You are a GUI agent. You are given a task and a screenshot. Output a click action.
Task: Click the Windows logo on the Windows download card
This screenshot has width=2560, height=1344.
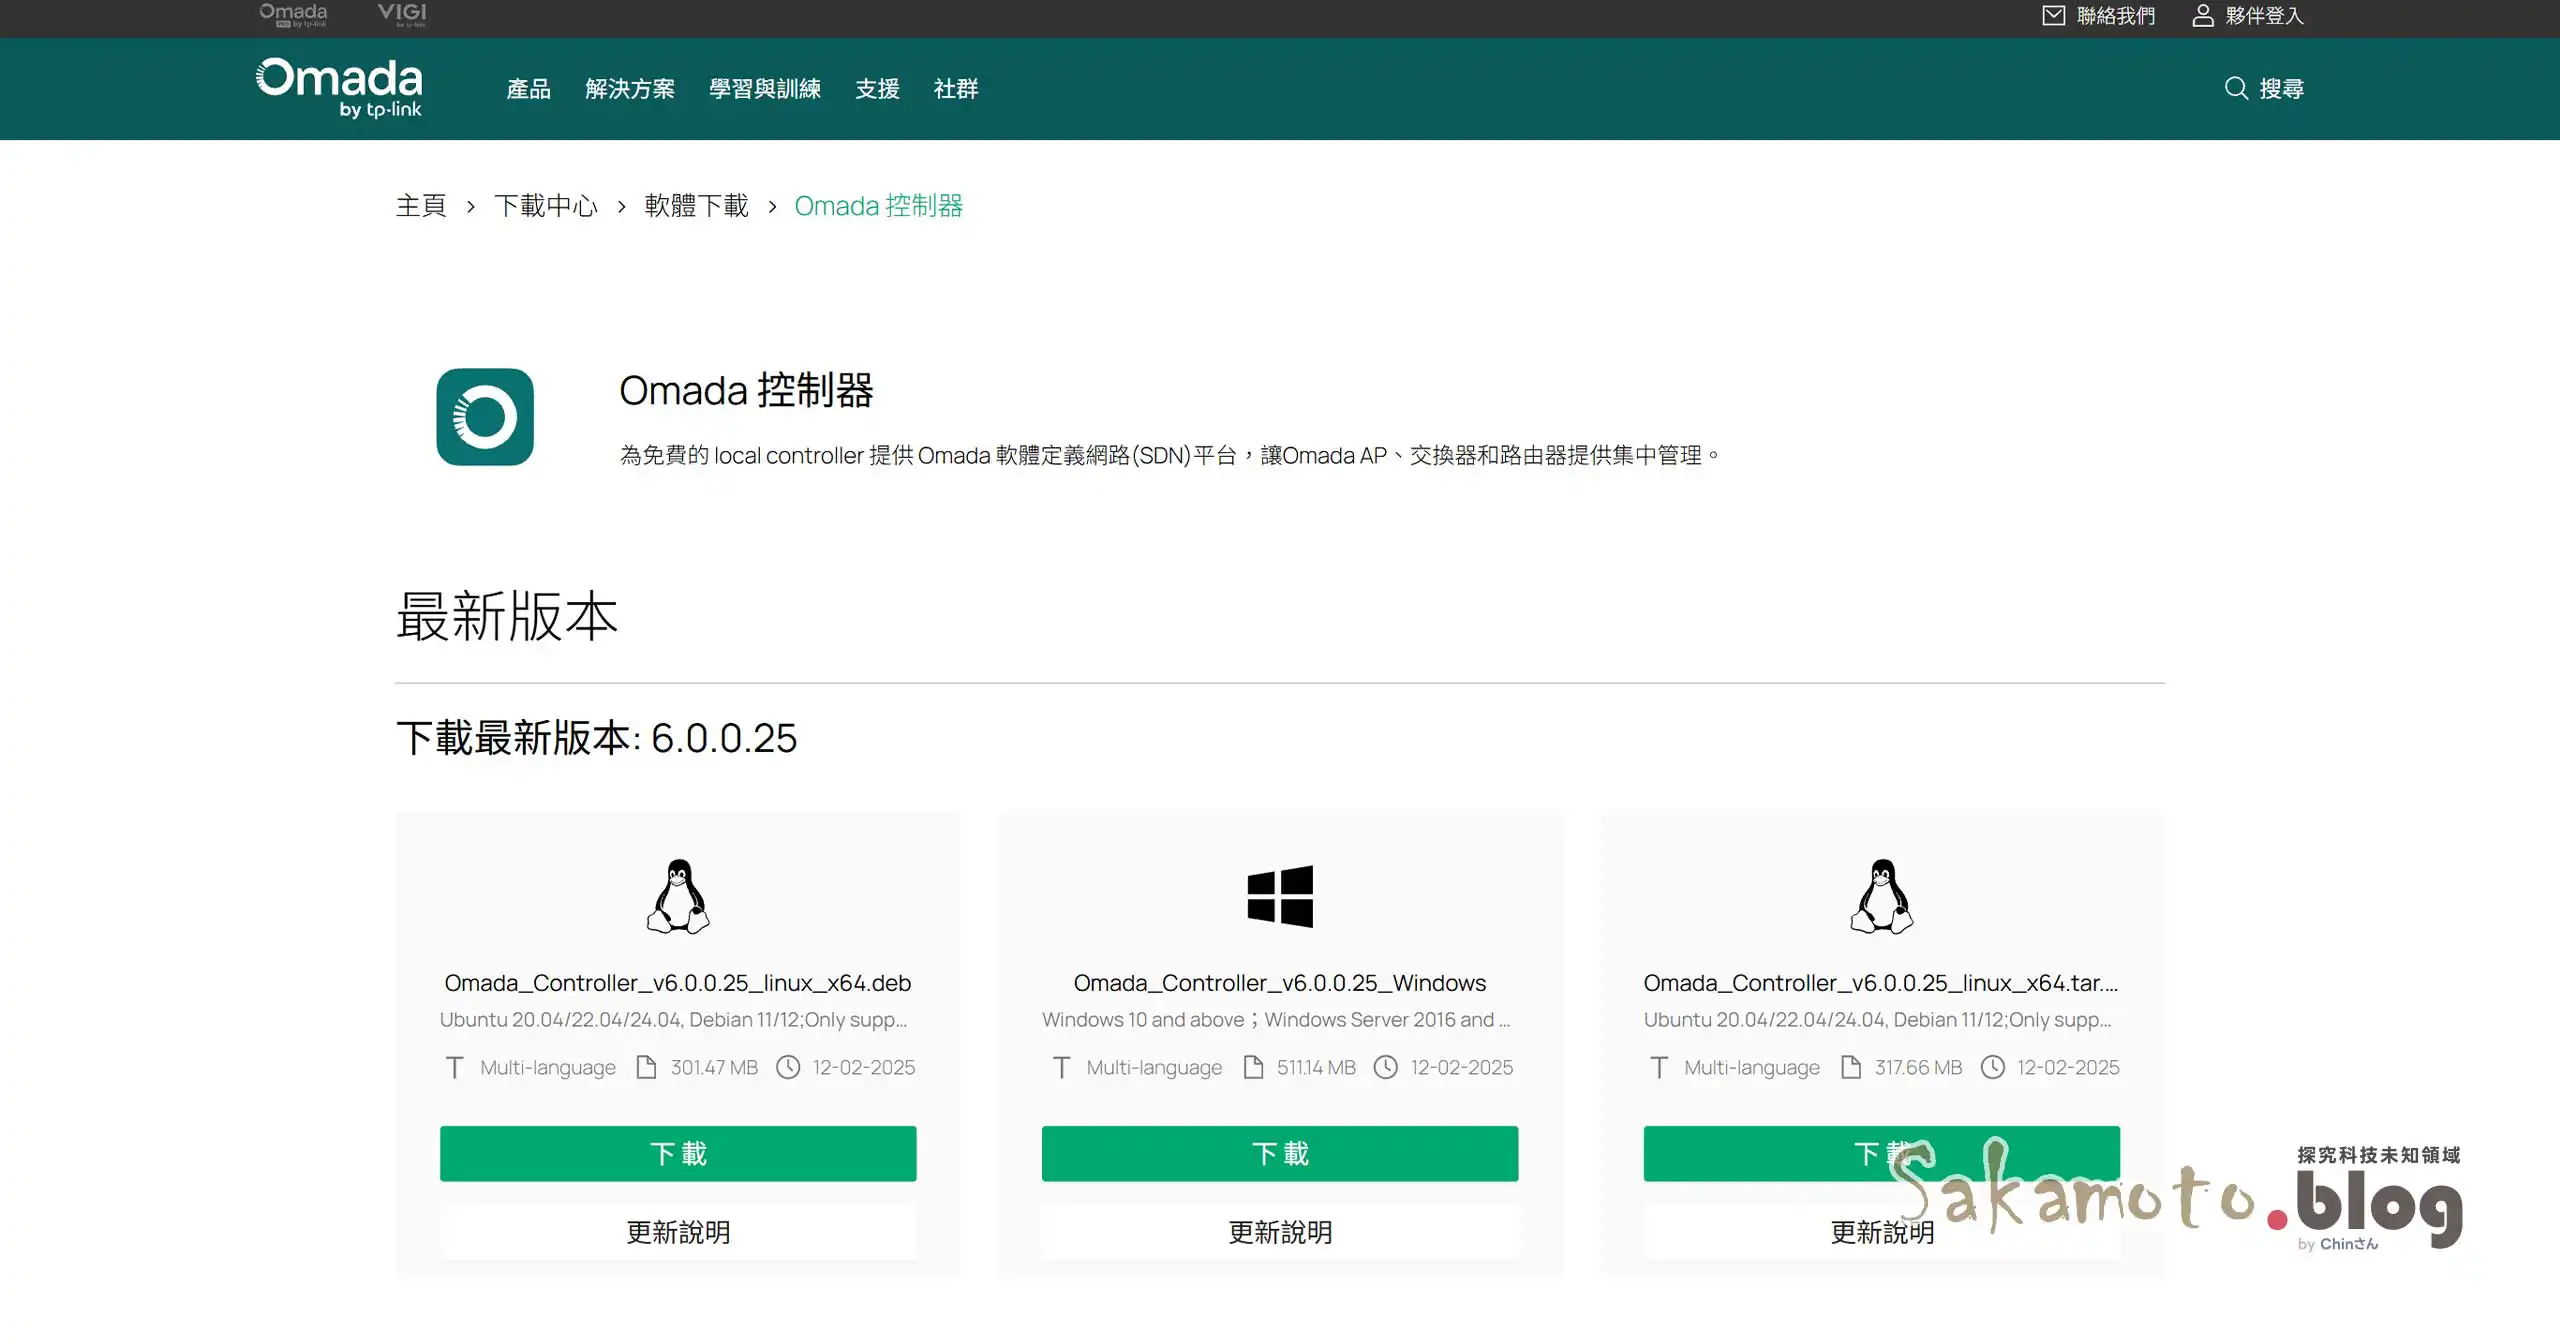(x=1280, y=897)
